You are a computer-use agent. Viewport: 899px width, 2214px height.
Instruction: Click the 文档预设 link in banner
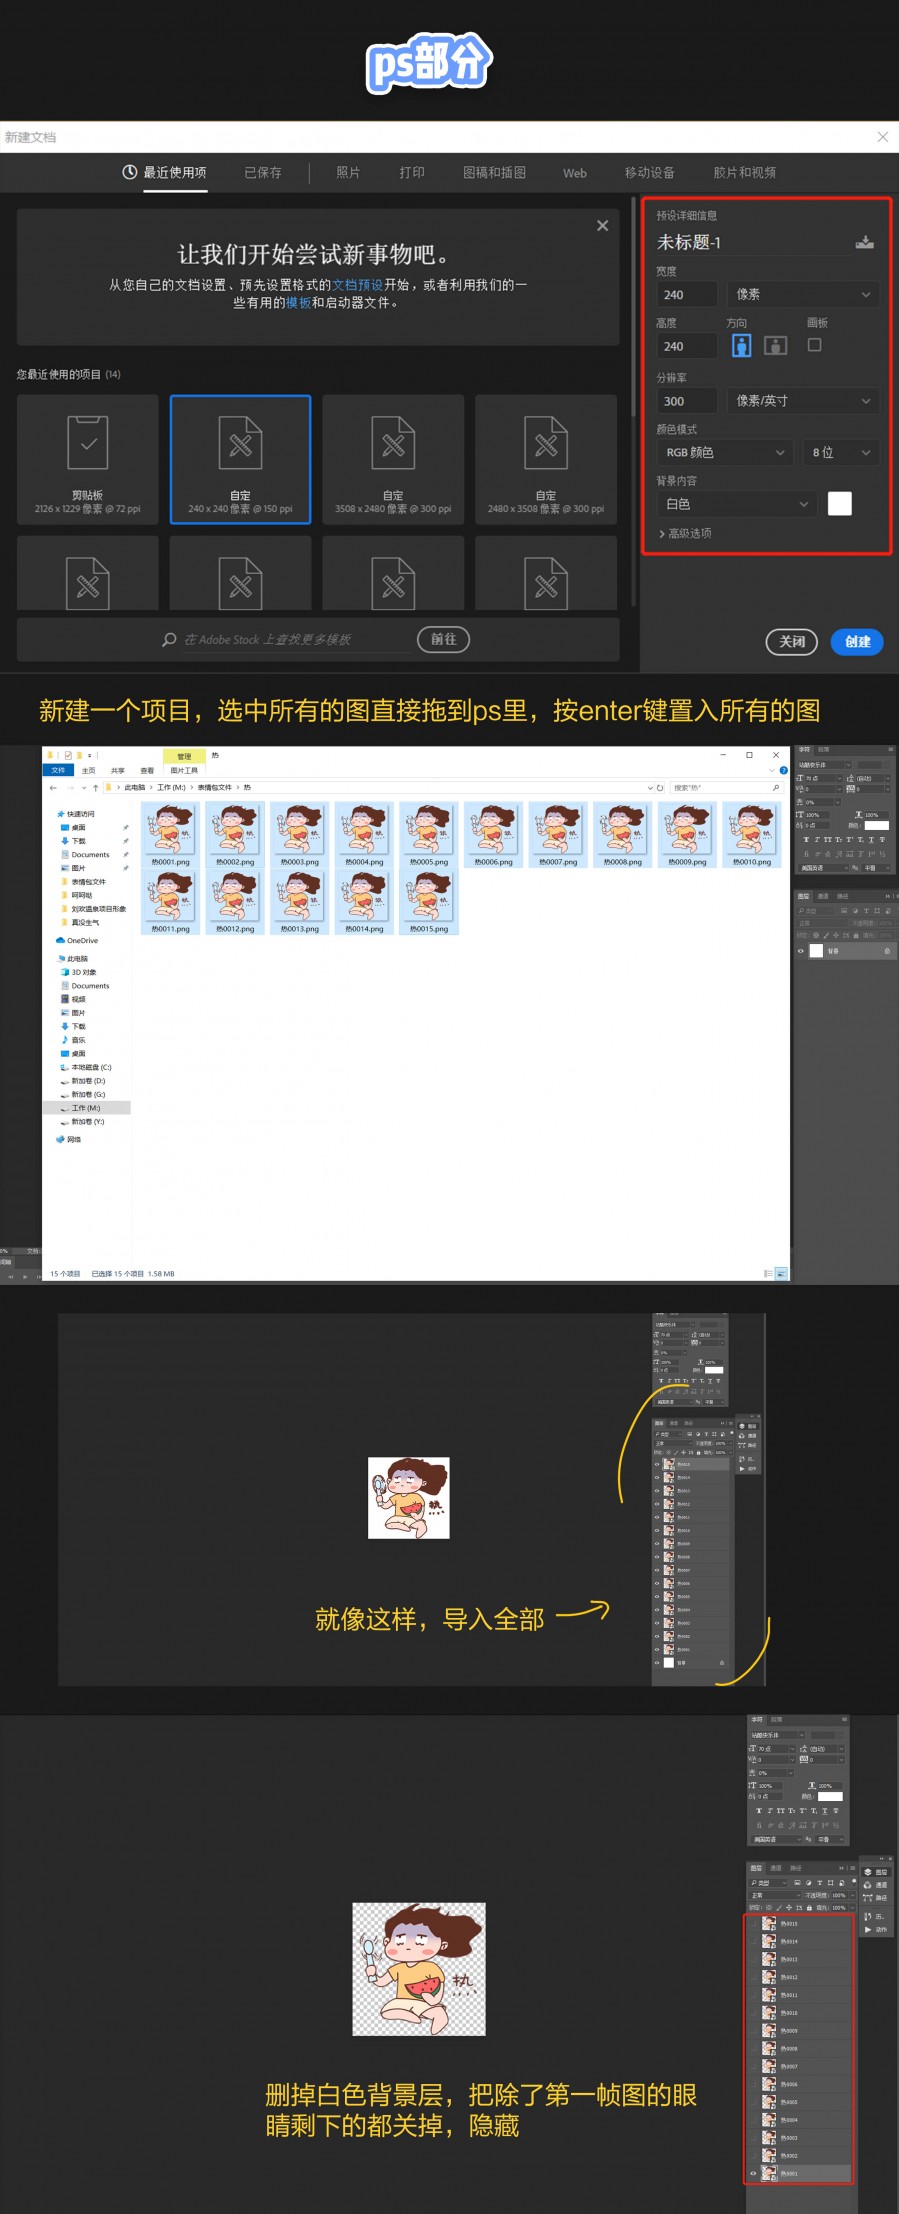tap(358, 285)
